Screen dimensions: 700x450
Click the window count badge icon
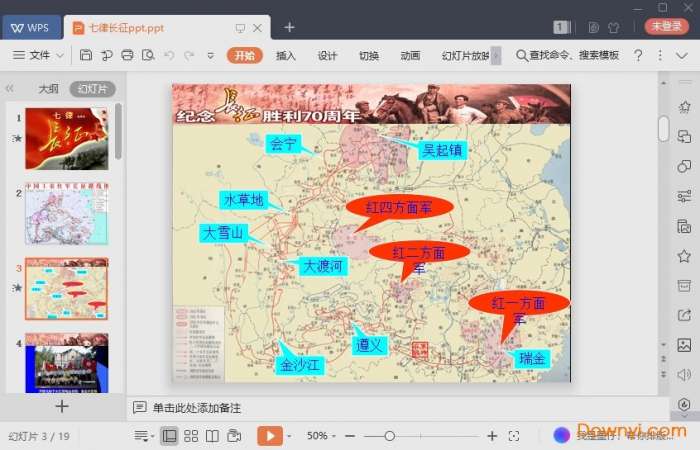click(562, 28)
